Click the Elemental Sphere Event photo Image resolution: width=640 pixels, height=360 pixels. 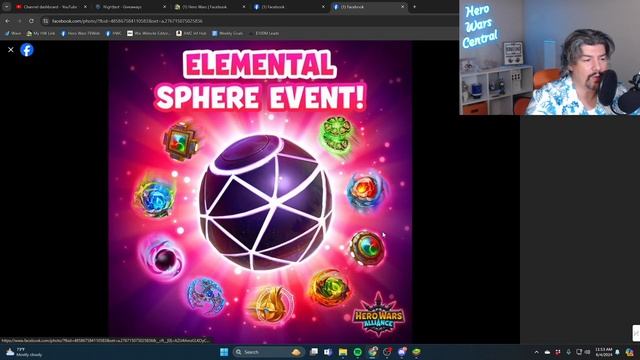point(260,192)
